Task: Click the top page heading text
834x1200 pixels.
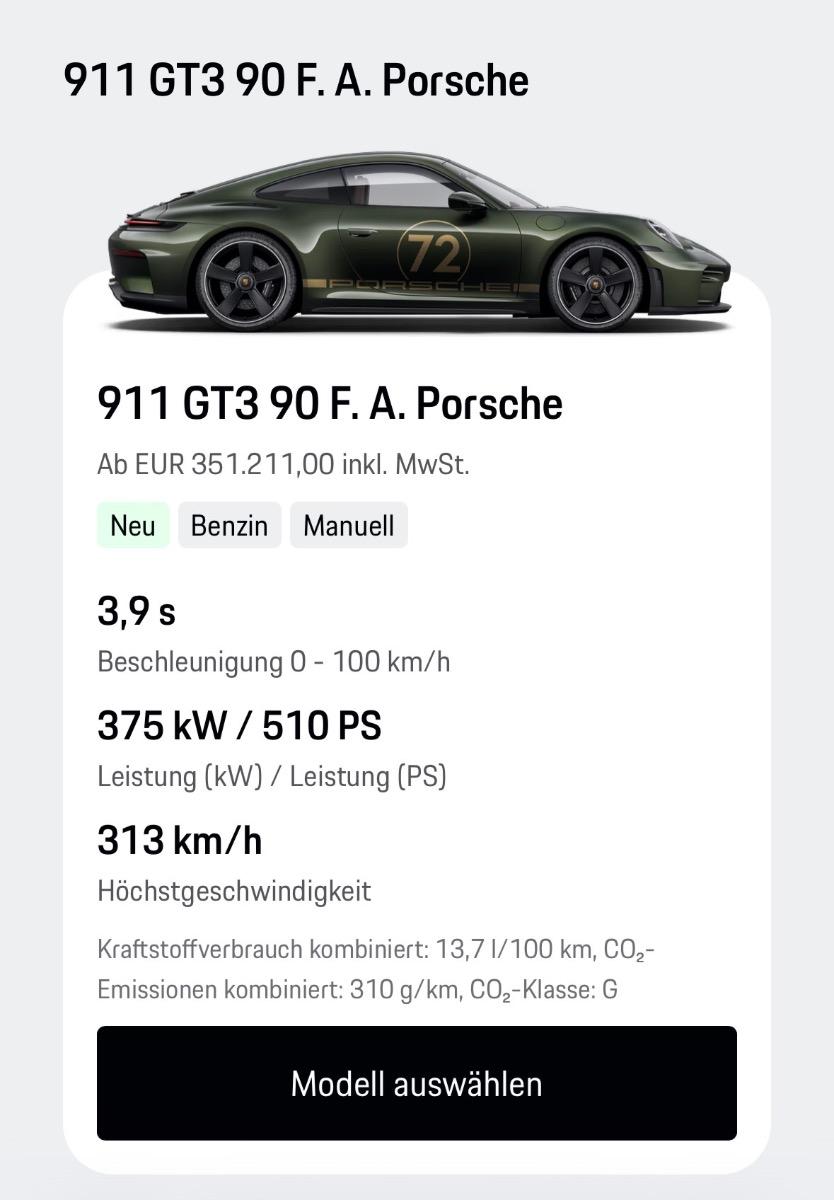Action: [296, 80]
